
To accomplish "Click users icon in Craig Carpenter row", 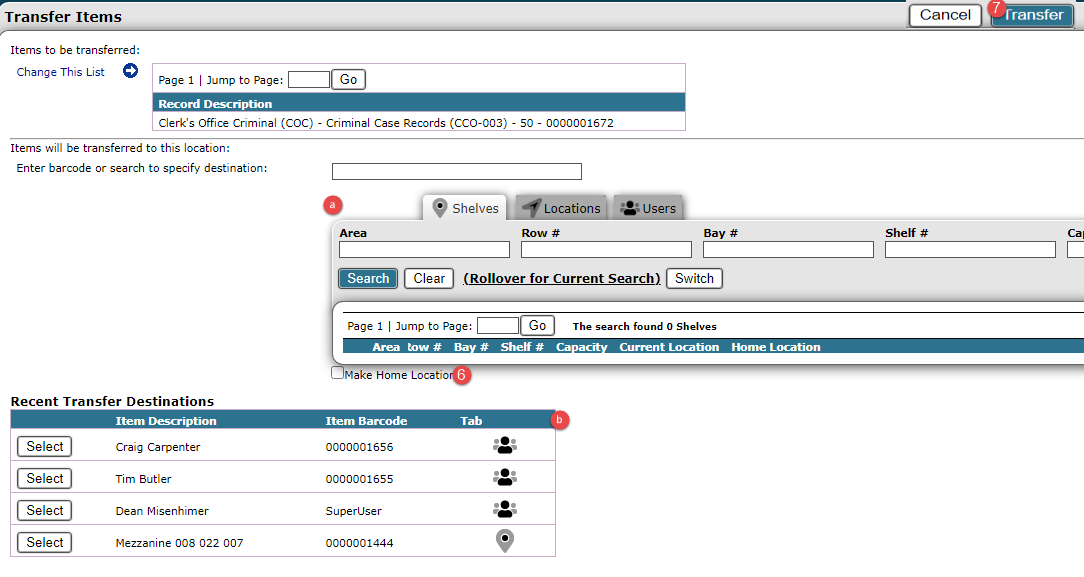I will [505, 446].
